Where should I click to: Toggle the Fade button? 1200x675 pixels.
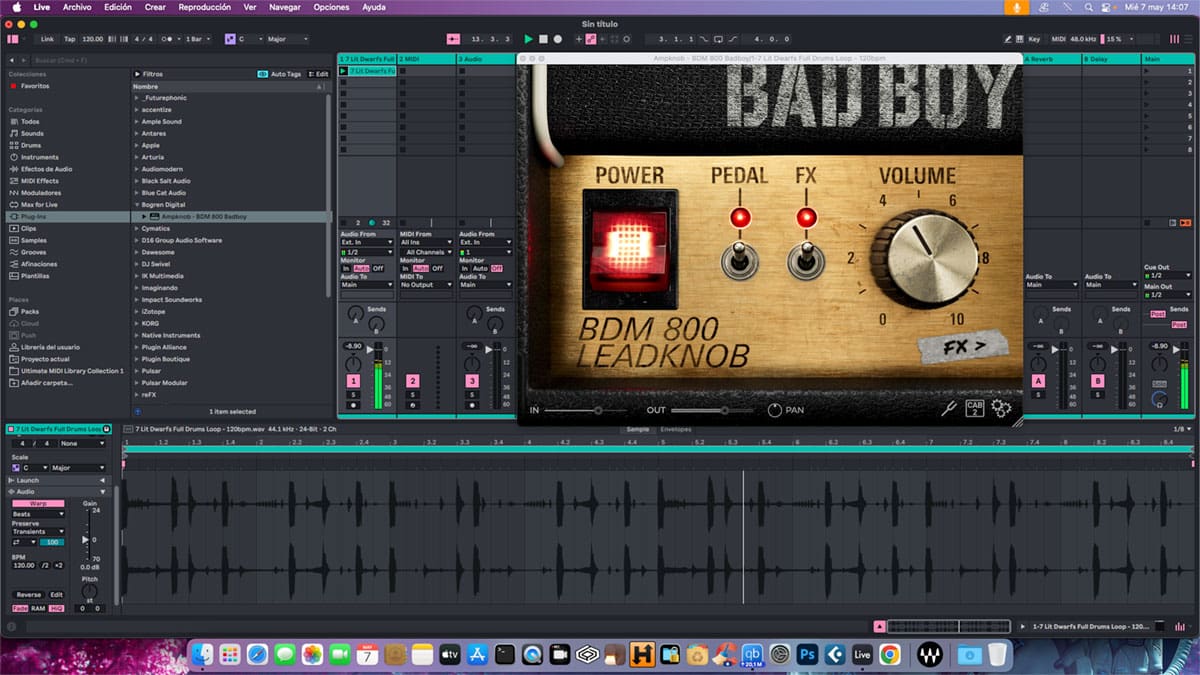20,608
